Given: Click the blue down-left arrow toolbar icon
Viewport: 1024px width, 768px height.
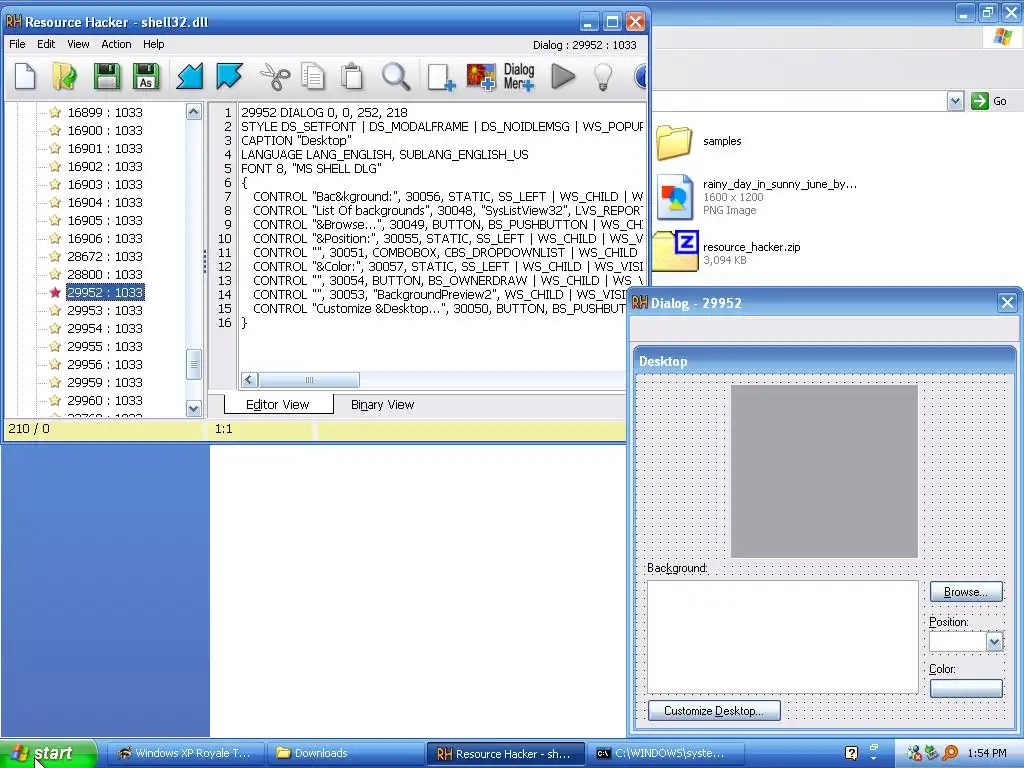Looking at the screenshot, I should coord(190,76).
